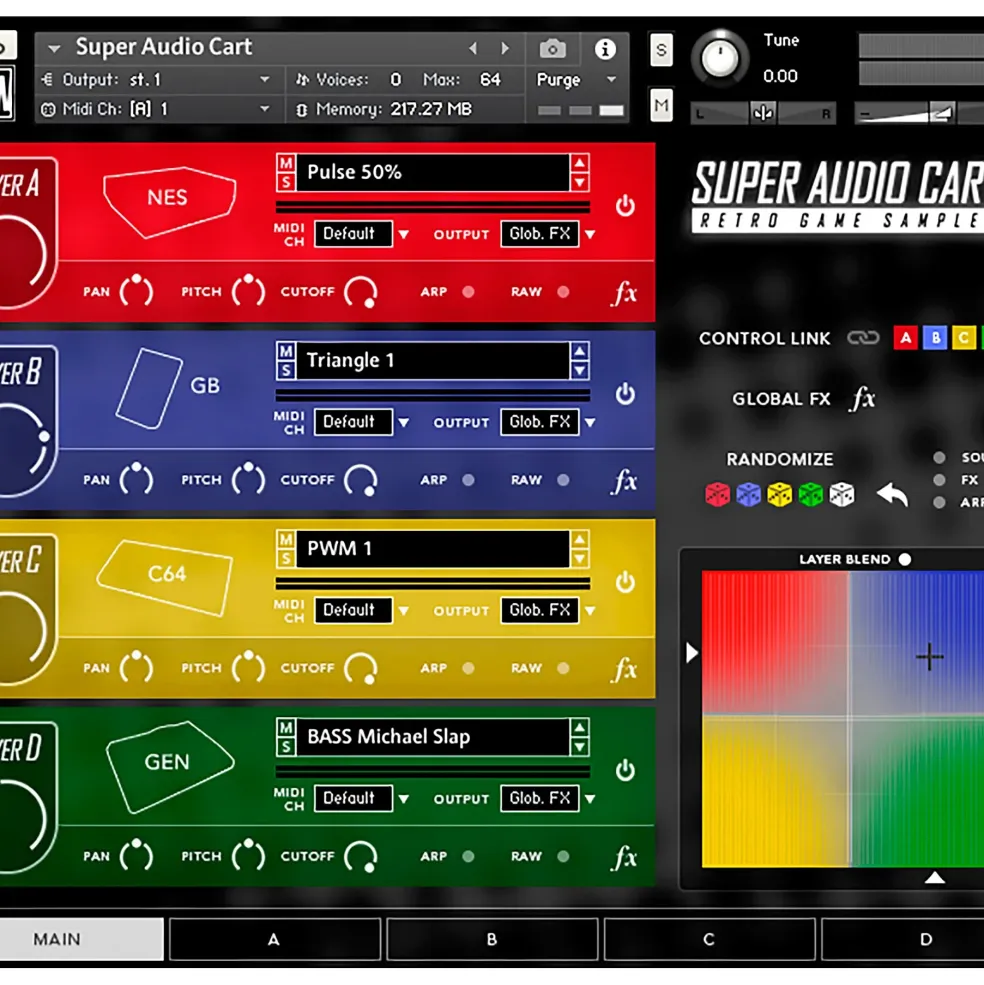Open Layer B fx panel
This screenshot has width=984, height=985.
[x=624, y=481]
